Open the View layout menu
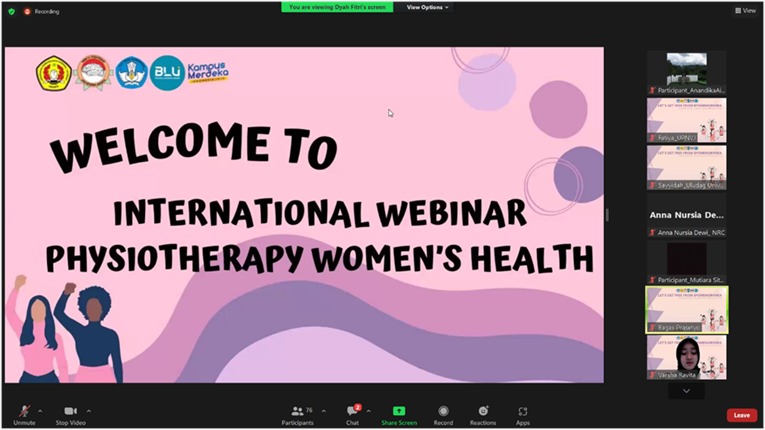This screenshot has width=765, height=430. 745,10
